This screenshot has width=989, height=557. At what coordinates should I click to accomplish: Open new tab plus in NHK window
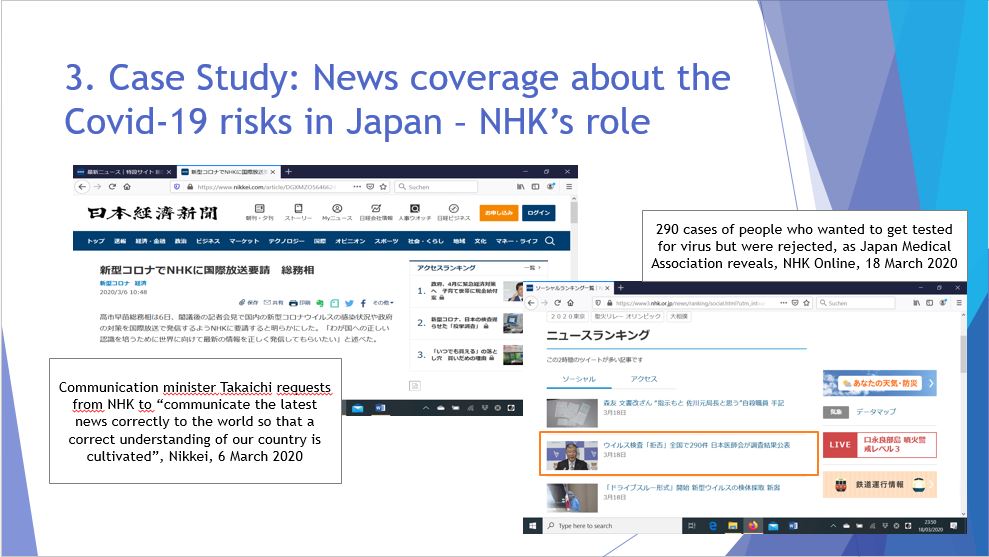[621, 288]
